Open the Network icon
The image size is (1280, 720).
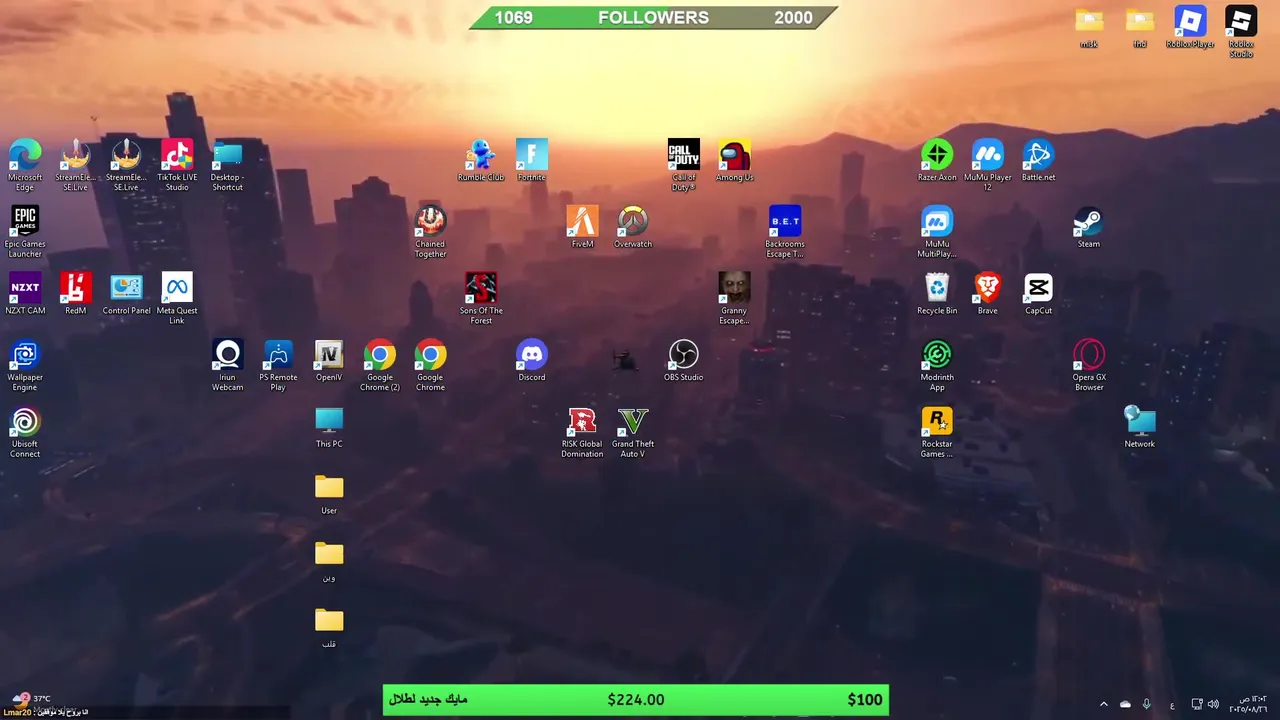click(1139, 428)
